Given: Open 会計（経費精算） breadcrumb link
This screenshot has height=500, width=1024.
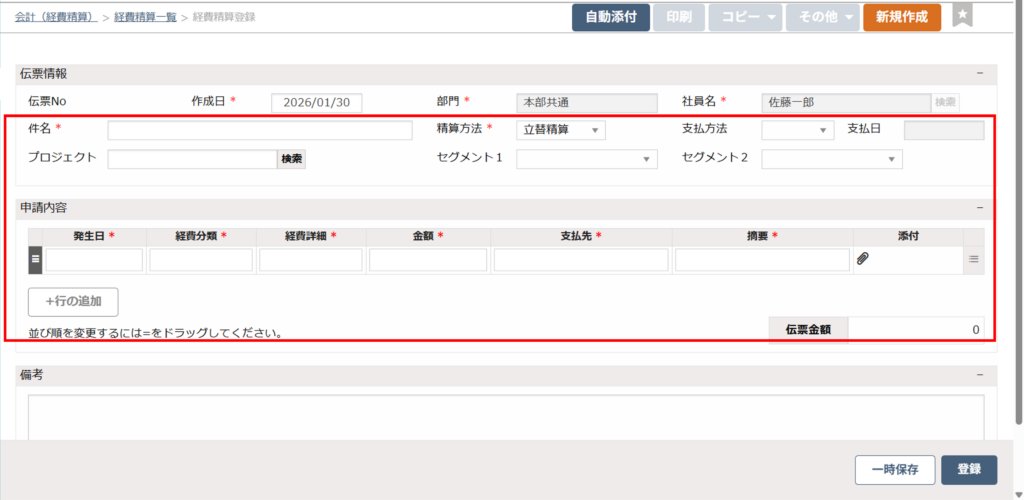Looking at the screenshot, I should tap(56, 17).
